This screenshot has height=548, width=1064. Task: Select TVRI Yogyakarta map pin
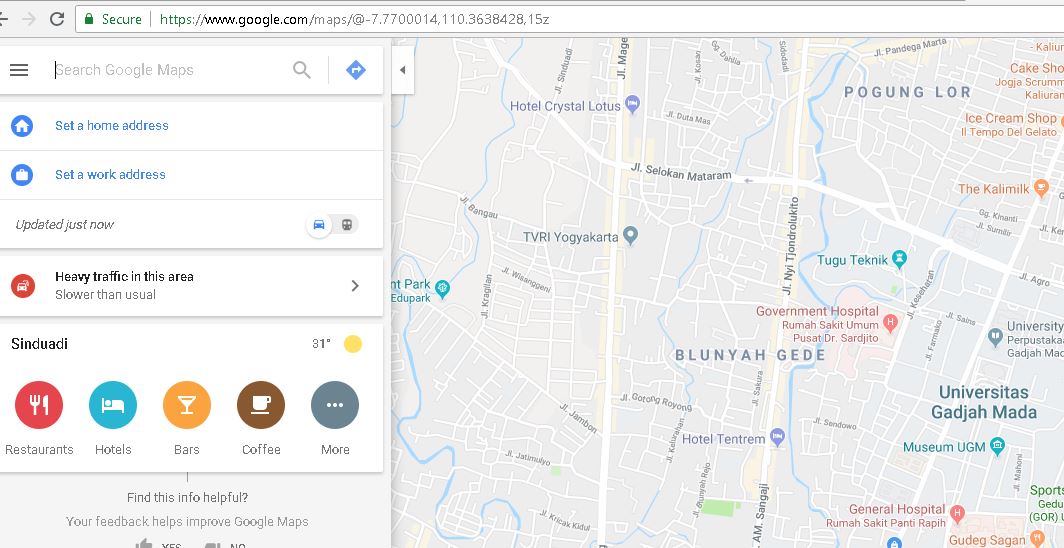[631, 236]
